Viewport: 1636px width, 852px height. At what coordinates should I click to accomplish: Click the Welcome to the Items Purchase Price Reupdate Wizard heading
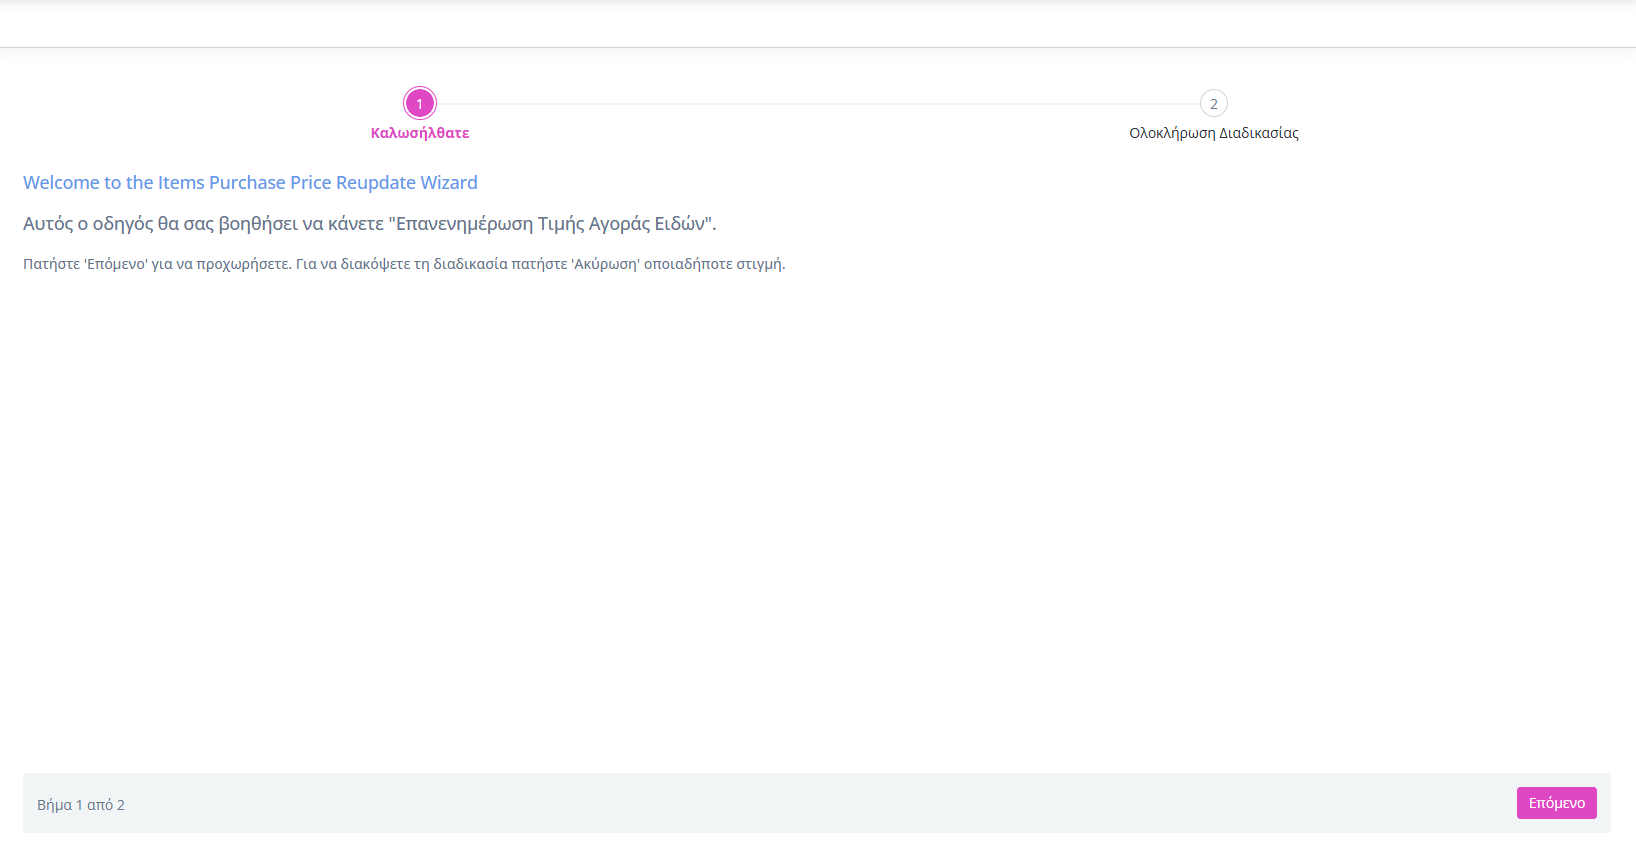(250, 183)
